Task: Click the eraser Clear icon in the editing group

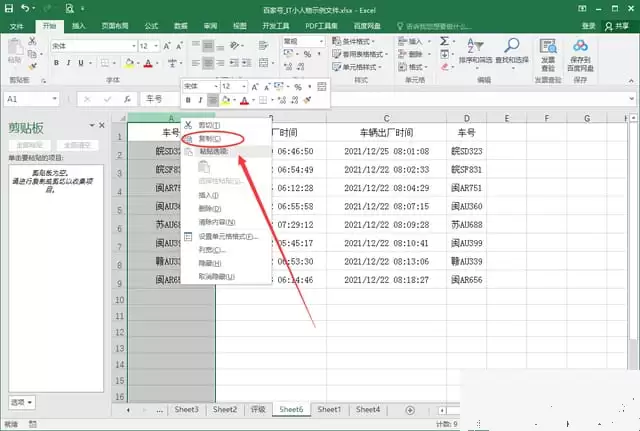Action: click(x=445, y=67)
